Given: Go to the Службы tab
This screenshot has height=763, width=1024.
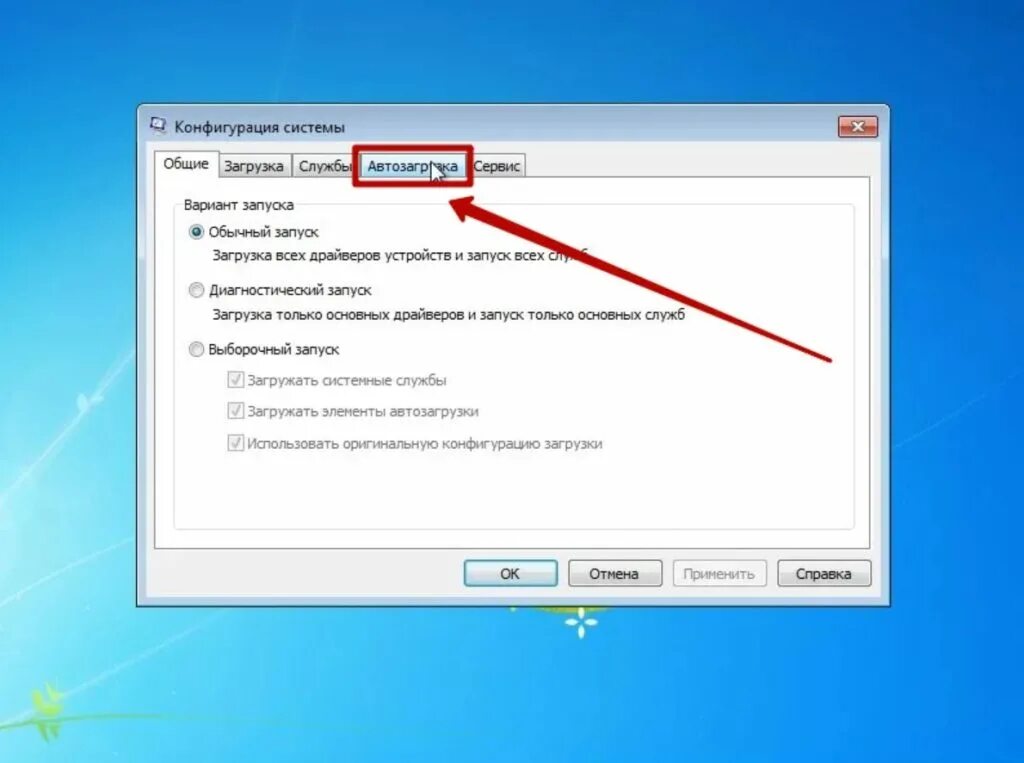Looking at the screenshot, I should (x=323, y=166).
